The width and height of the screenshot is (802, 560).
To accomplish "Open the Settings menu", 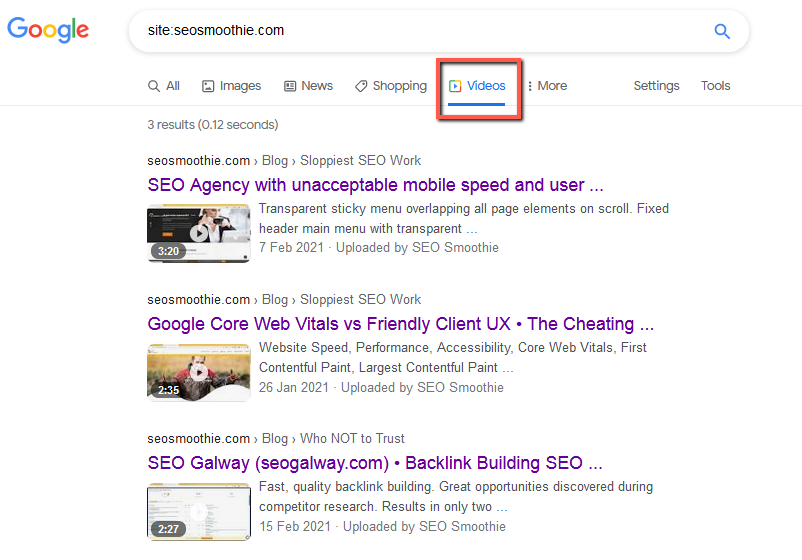I will point(656,86).
